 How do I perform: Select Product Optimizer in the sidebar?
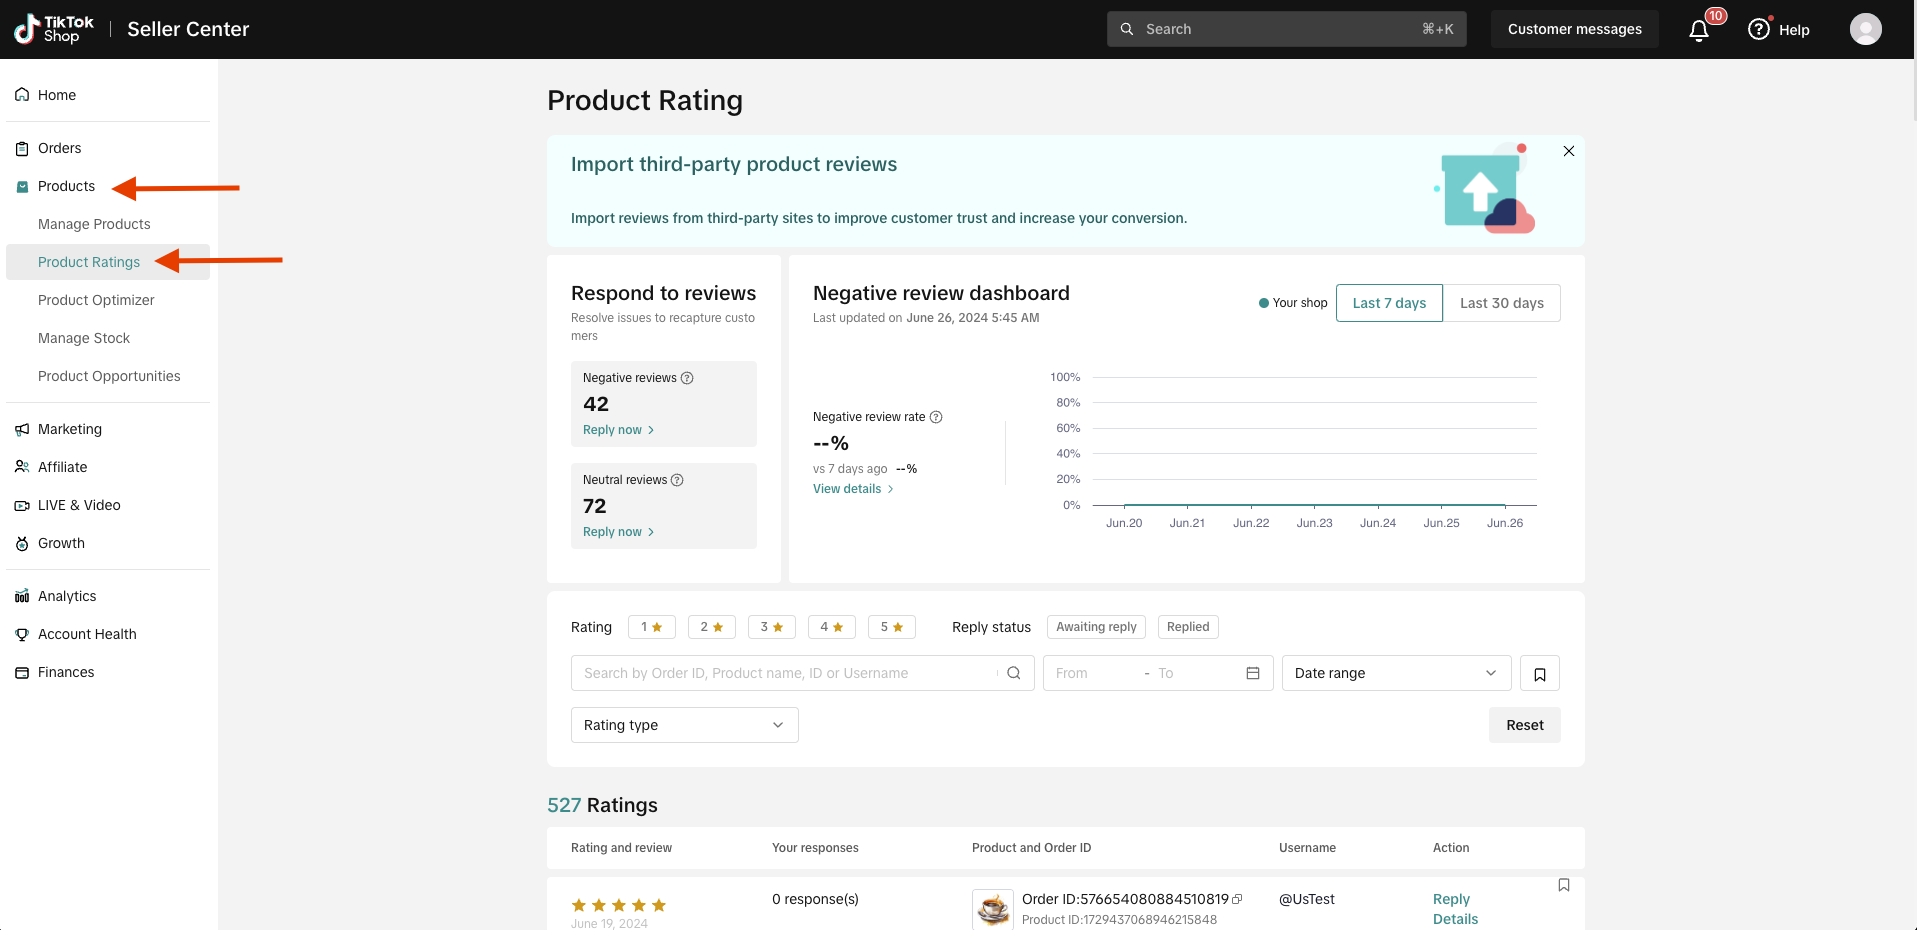pos(96,300)
